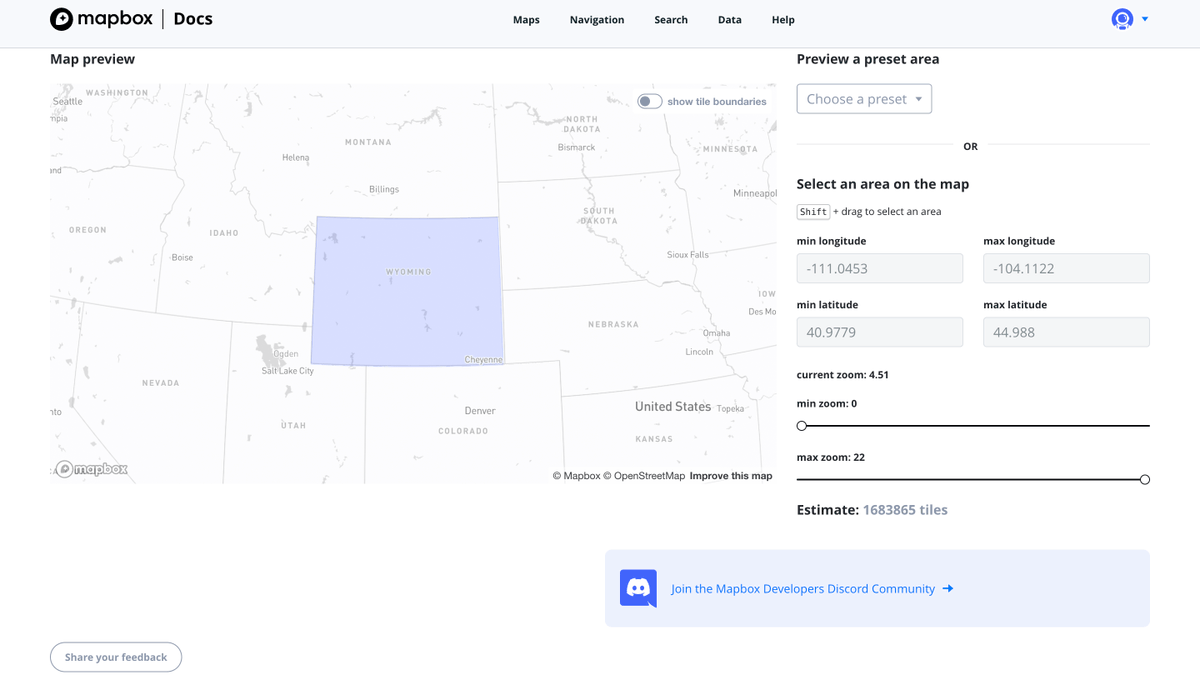Screen dimensions: 1200x675
Task: Open the Help menu
Action: [783, 20]
